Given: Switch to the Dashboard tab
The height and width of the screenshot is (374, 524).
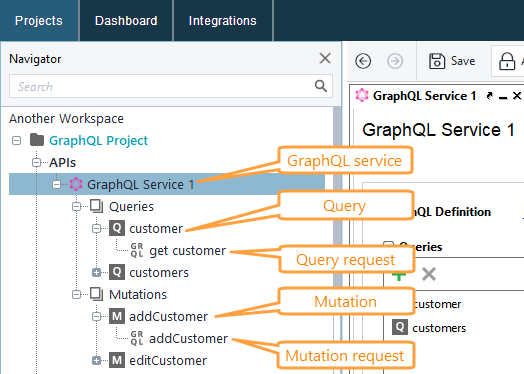Looking at the screenshot, I should pos(126,21).
